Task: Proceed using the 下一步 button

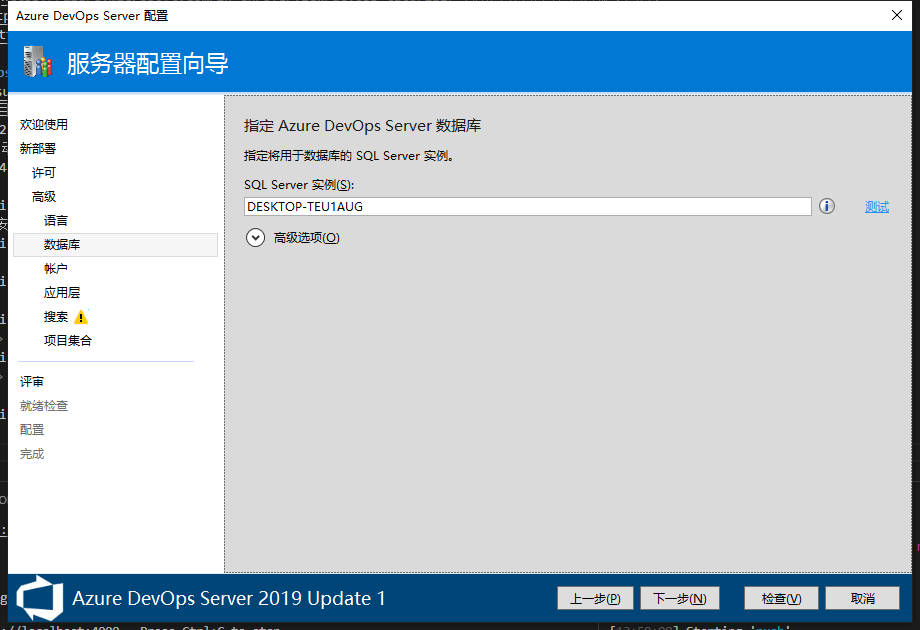Action: point(679,598)
